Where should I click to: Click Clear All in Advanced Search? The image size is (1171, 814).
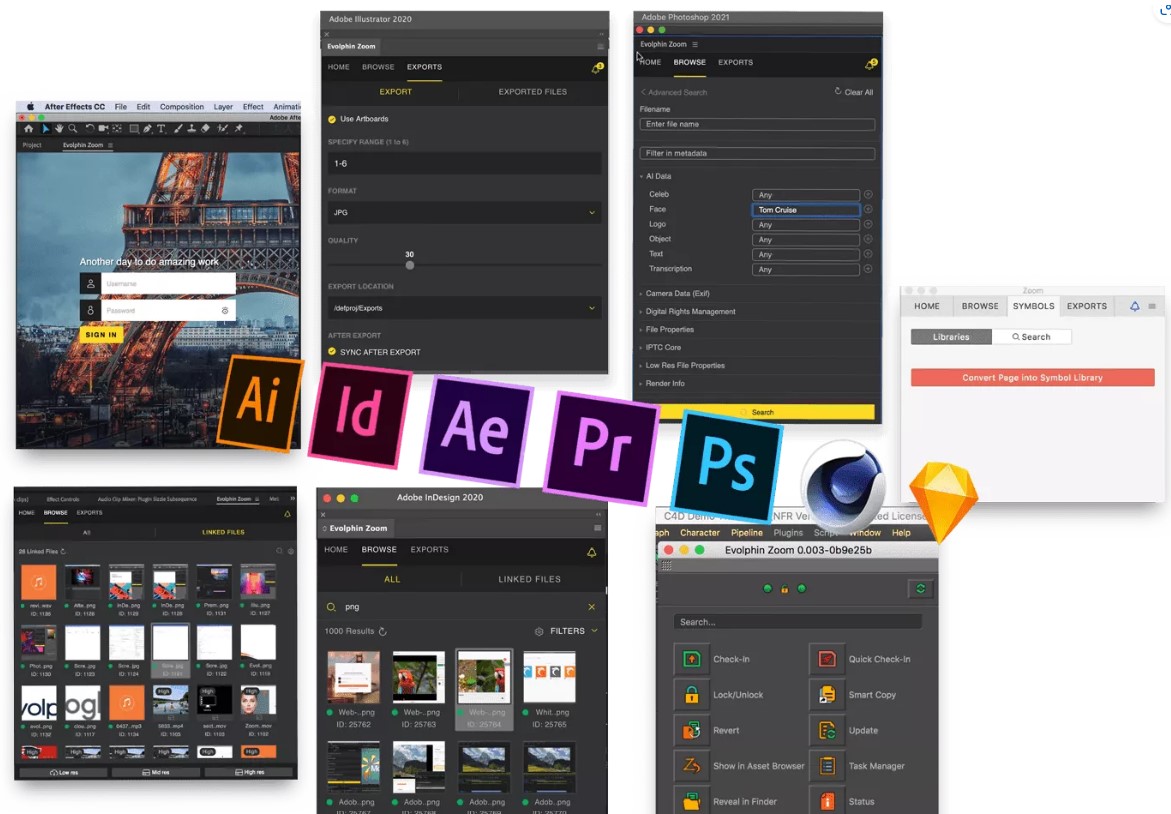[858, 92]
